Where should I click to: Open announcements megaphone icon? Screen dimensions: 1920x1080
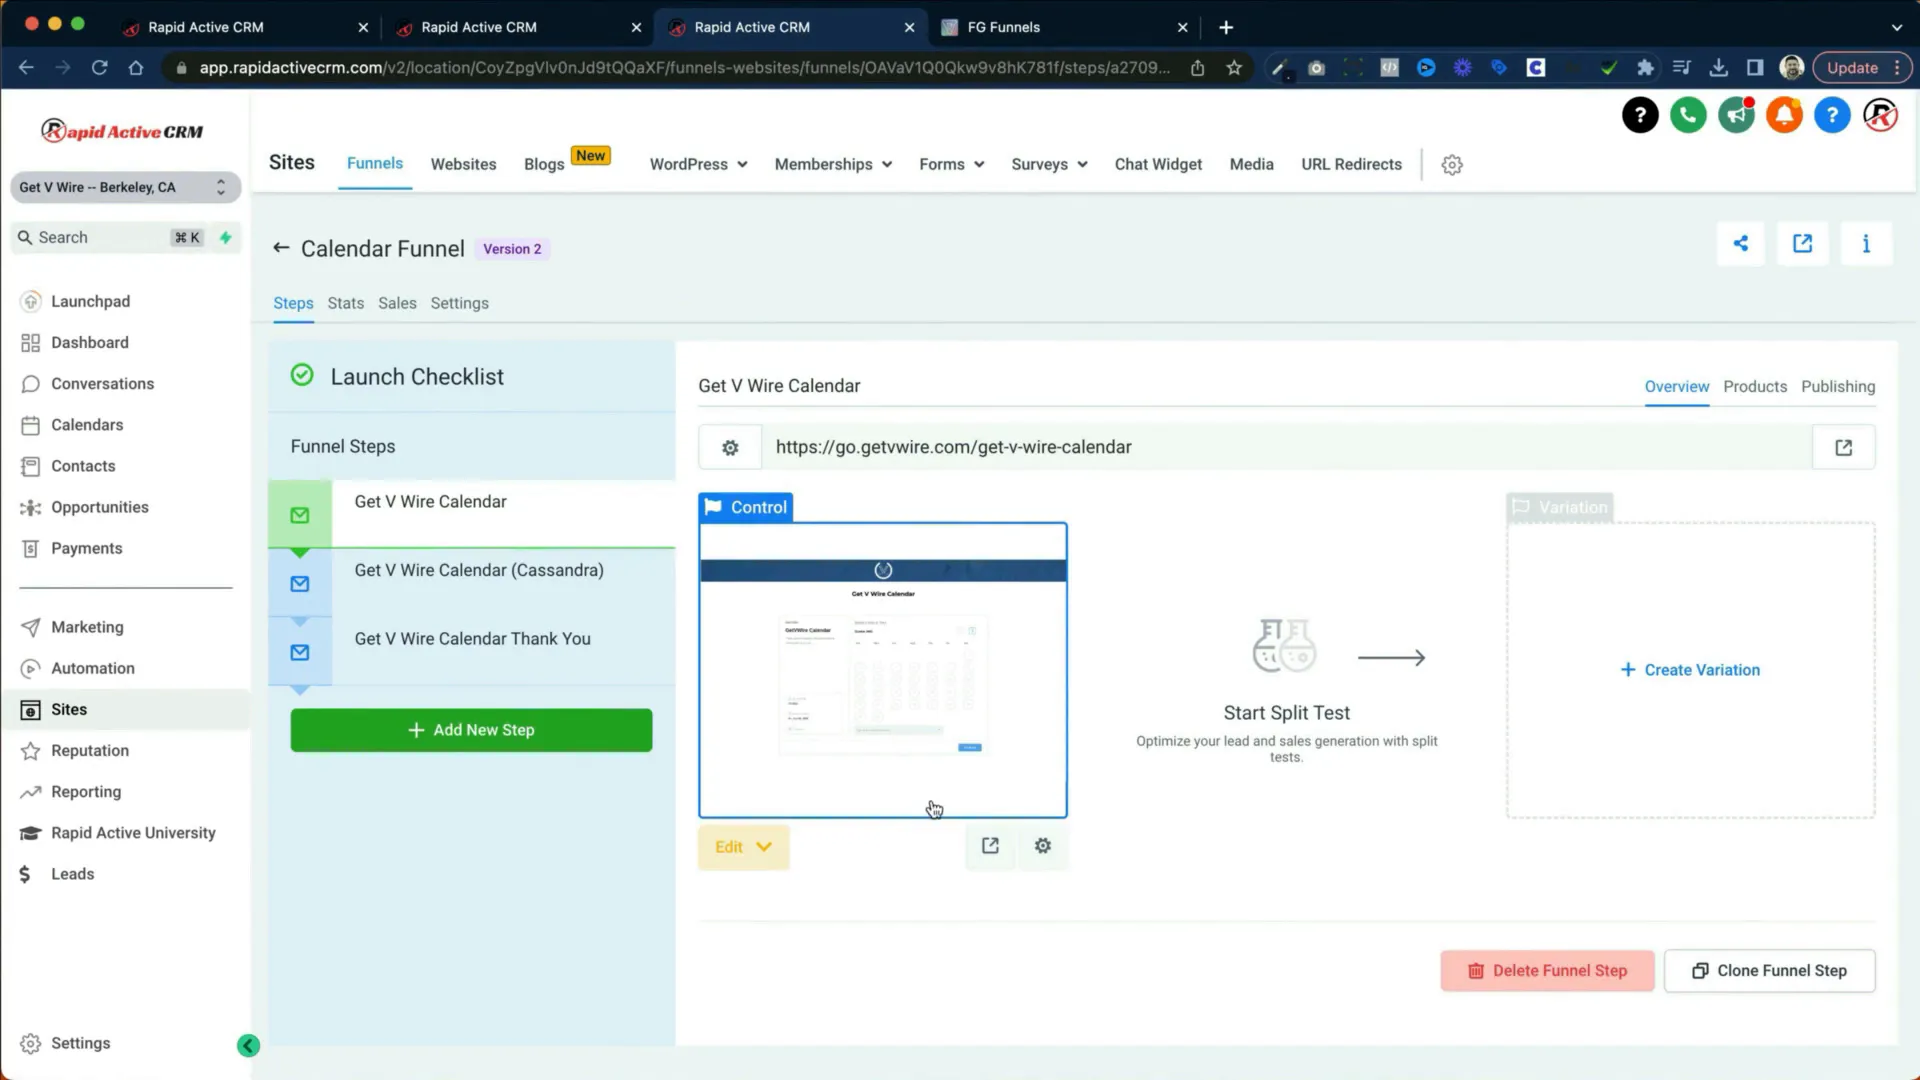[x=1736, y=115]
